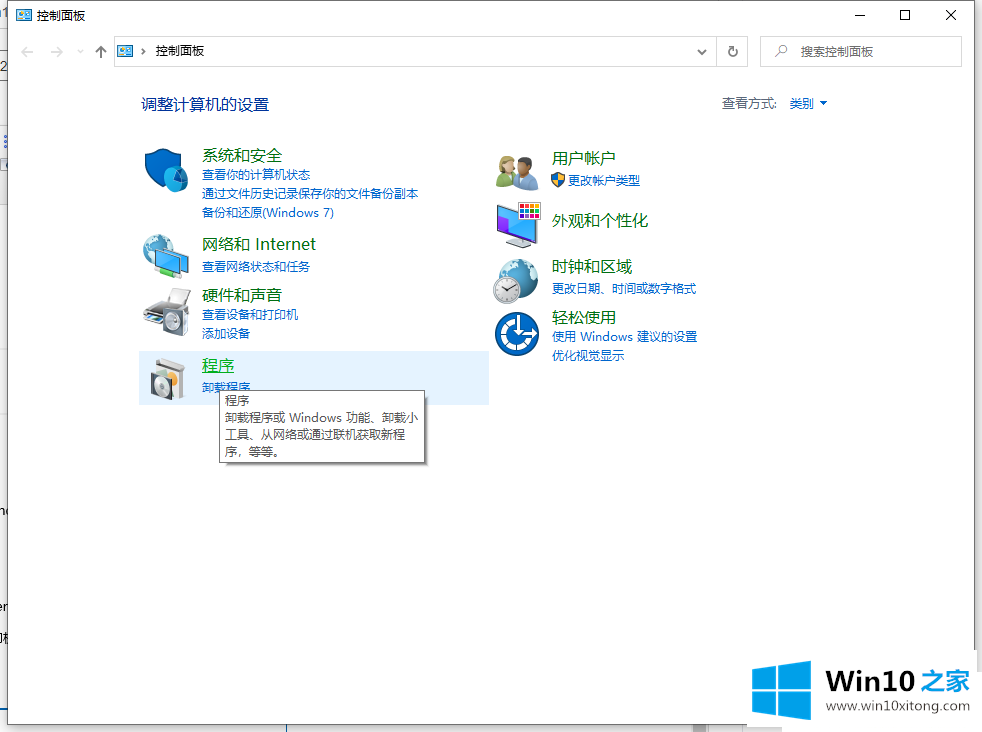Image resolution: width=982 pixels, height=732 pixels.
Task: Expand the address bar history dropdown arrow
Action: click(701, 51)
